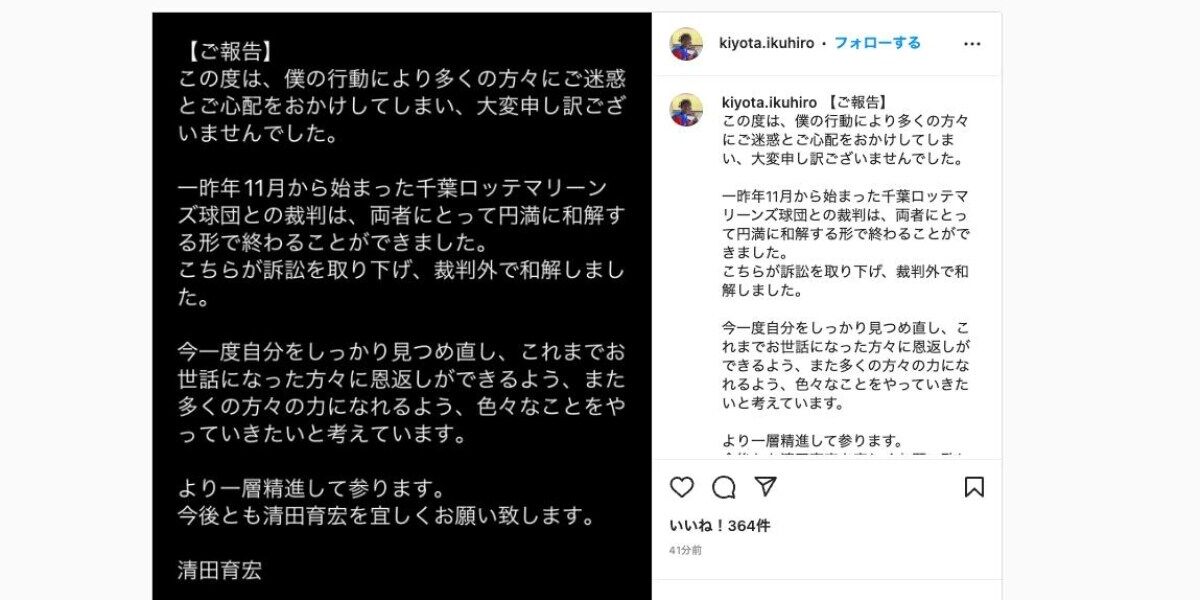Screen dimensions: 1200x600
Task: Select the 千葉ロッテマ caption paragraph in the side panel
Action: click(845, 242)
